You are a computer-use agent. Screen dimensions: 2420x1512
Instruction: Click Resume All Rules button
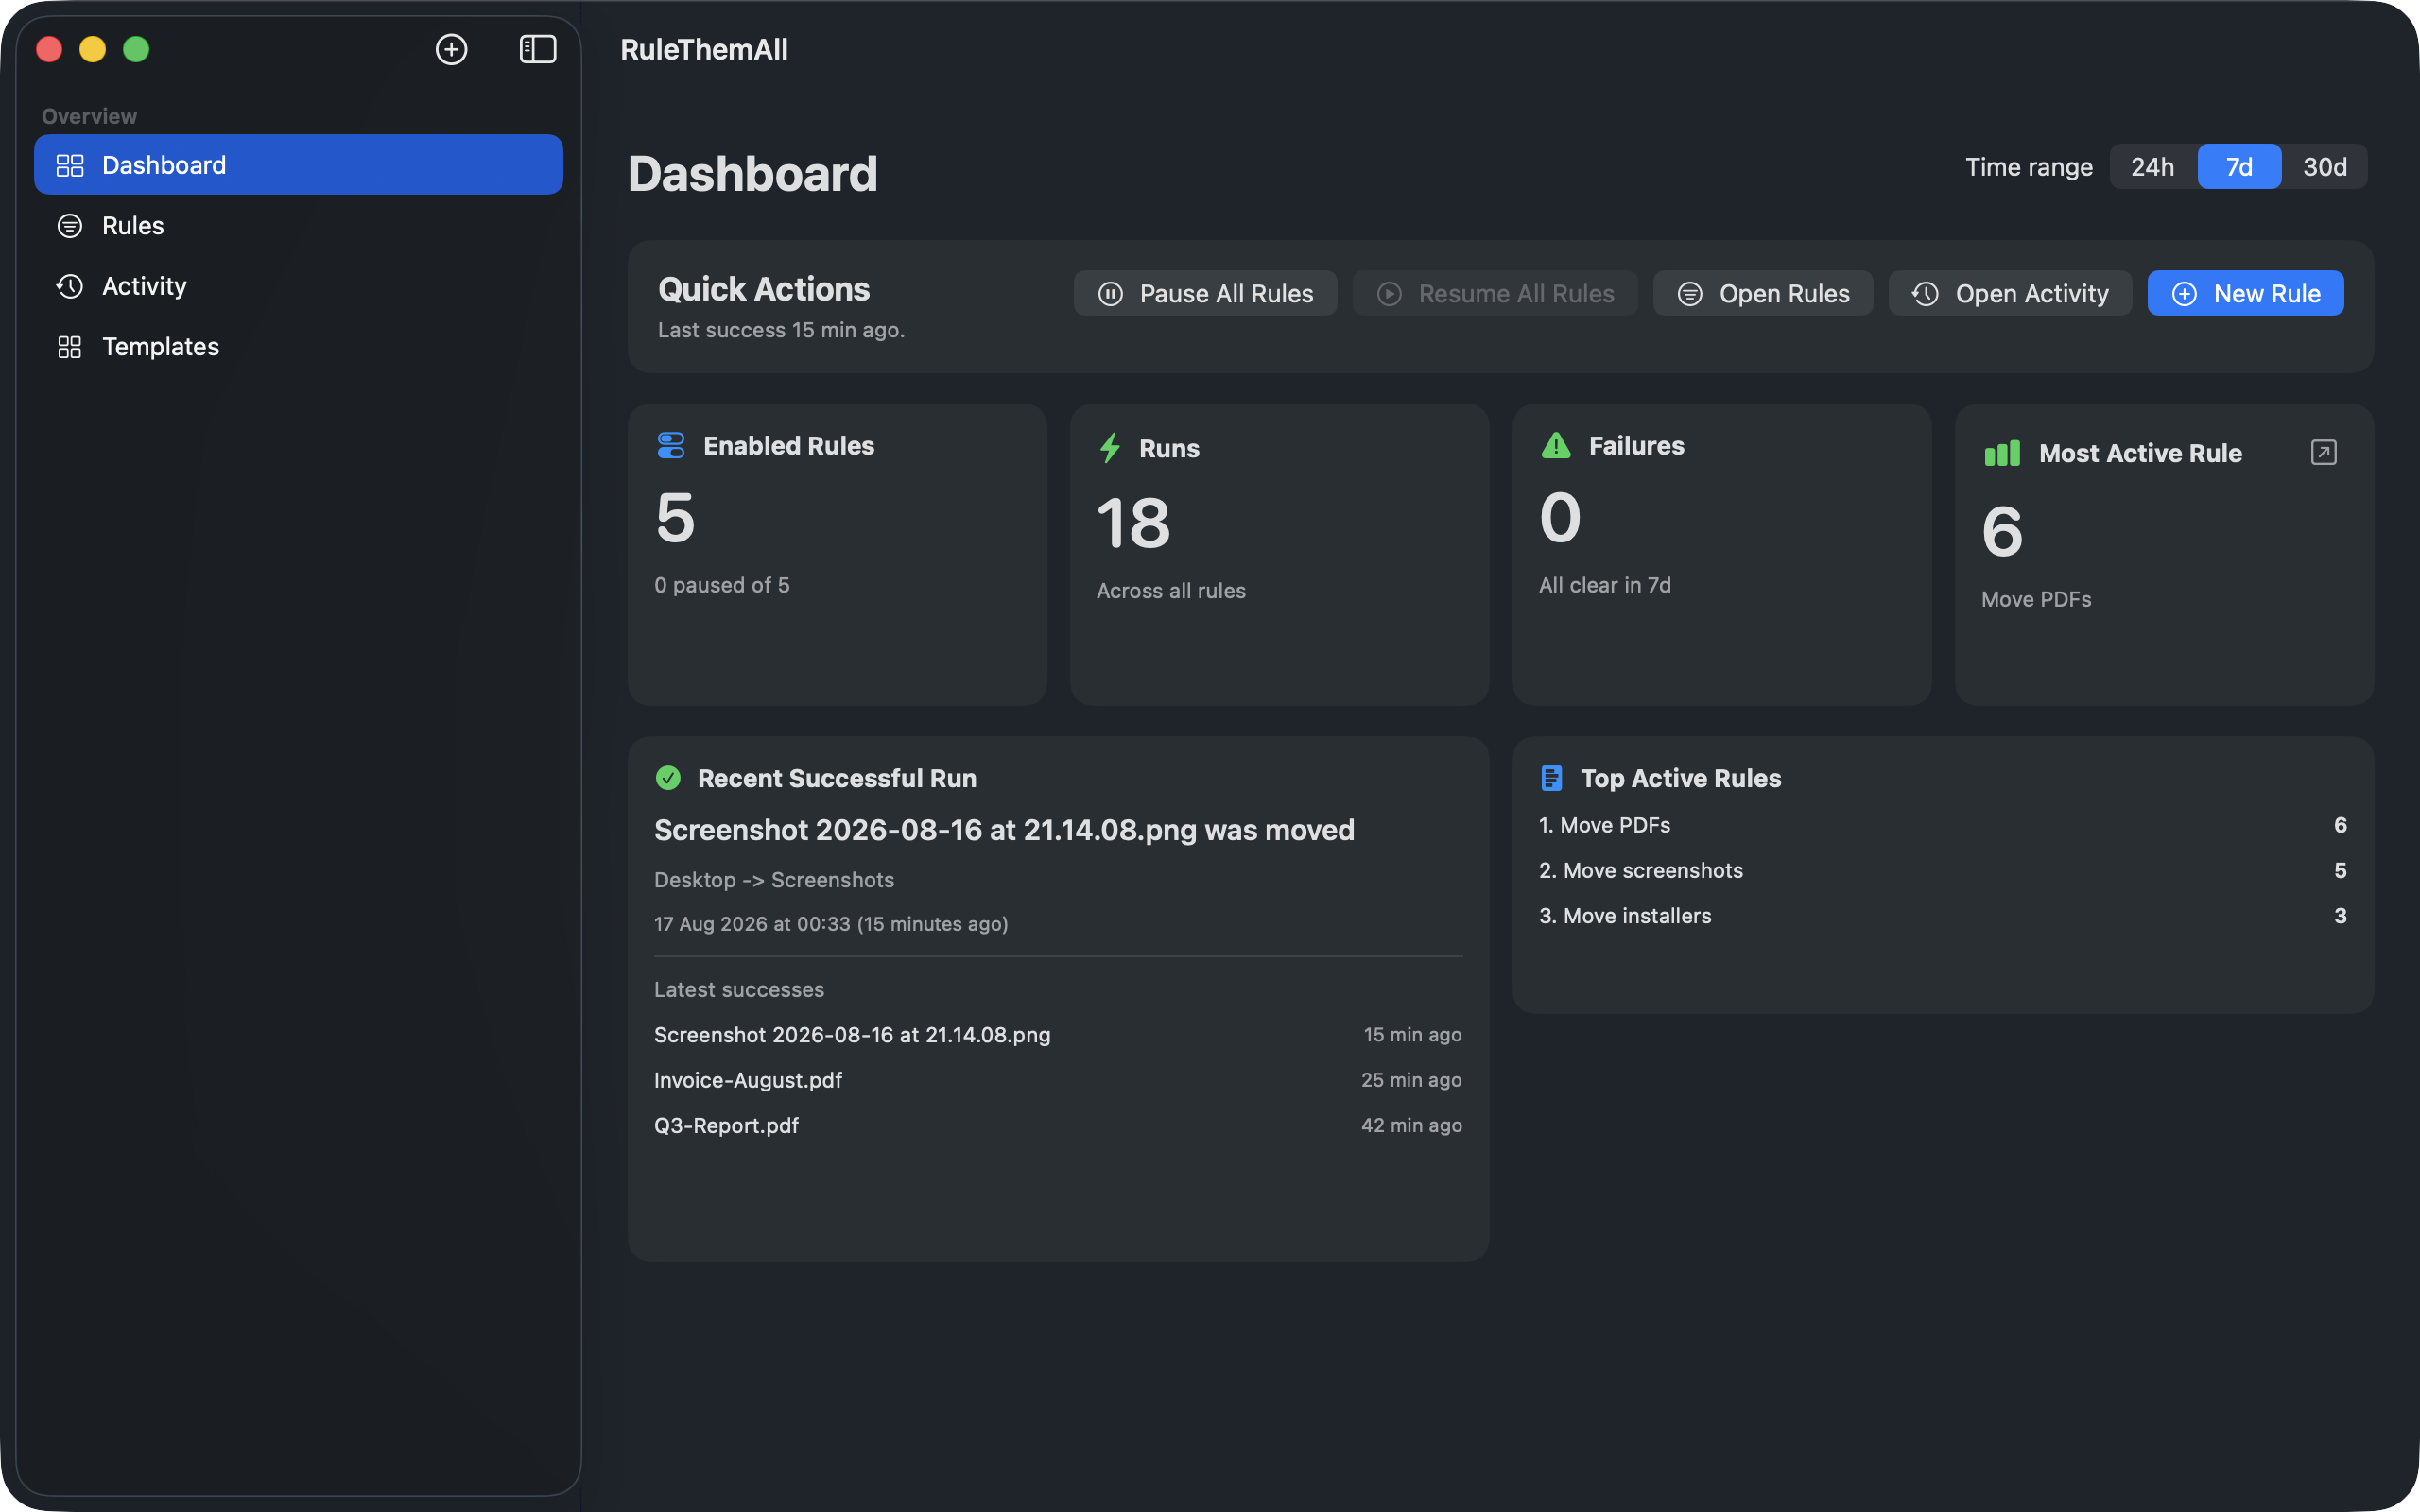click(1495, 294)
